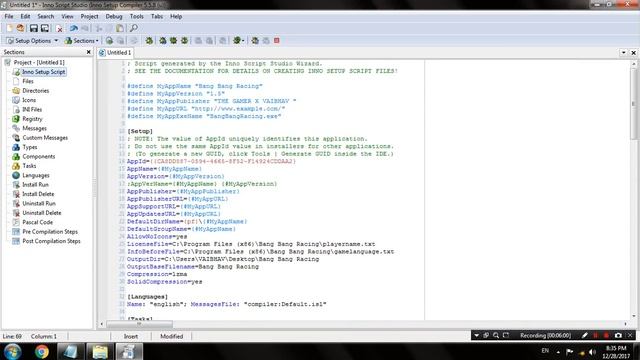The height and width of the screenshot is (360, 640).
Task: Select Install Run section
Action: coord(35,184)
